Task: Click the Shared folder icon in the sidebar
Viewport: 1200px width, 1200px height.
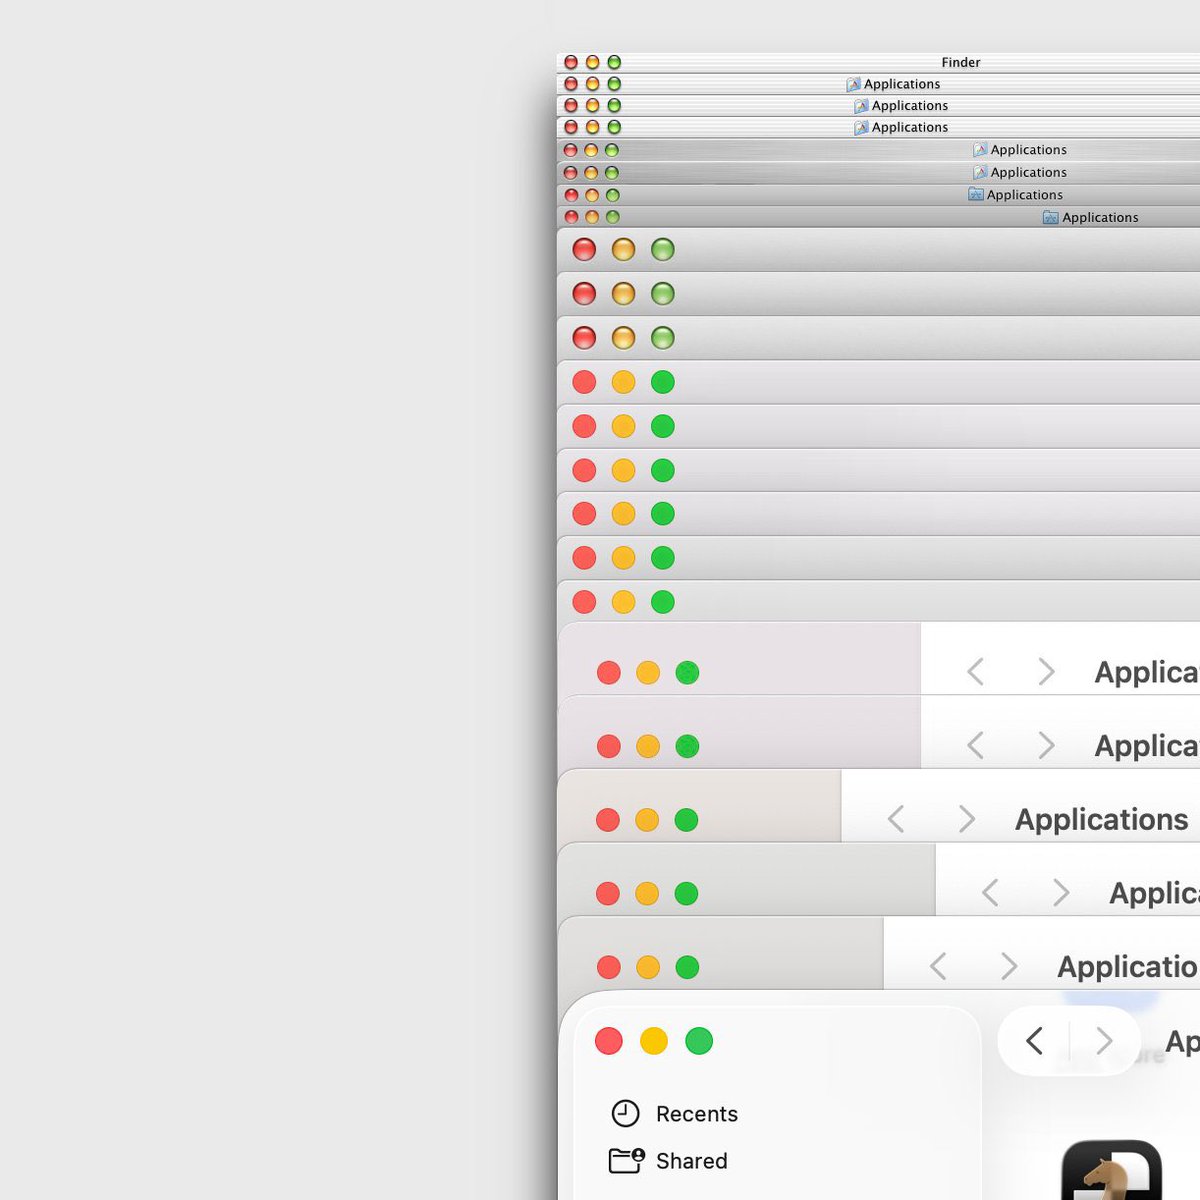Action: 624,1161
